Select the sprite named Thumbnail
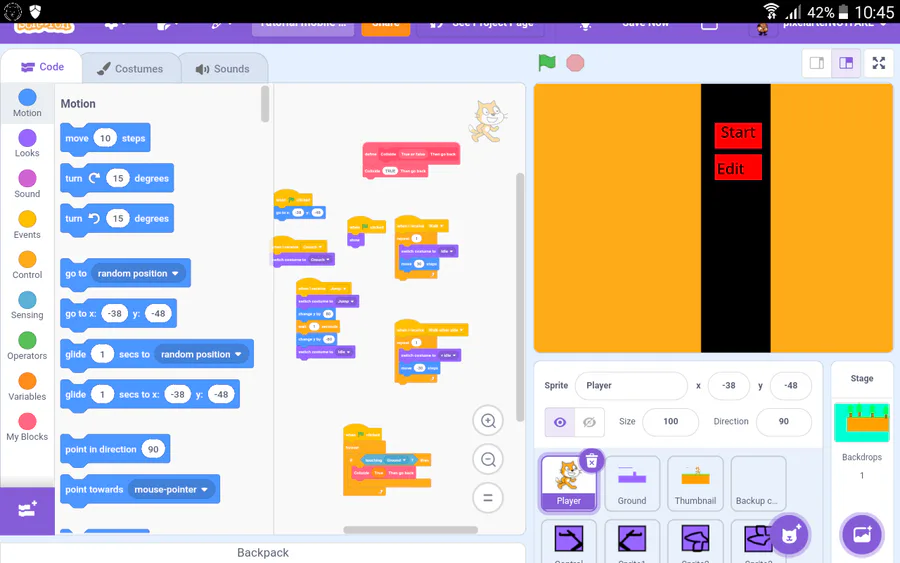The width and height of the screenshot is (900, 563). (x=695, y=483)
